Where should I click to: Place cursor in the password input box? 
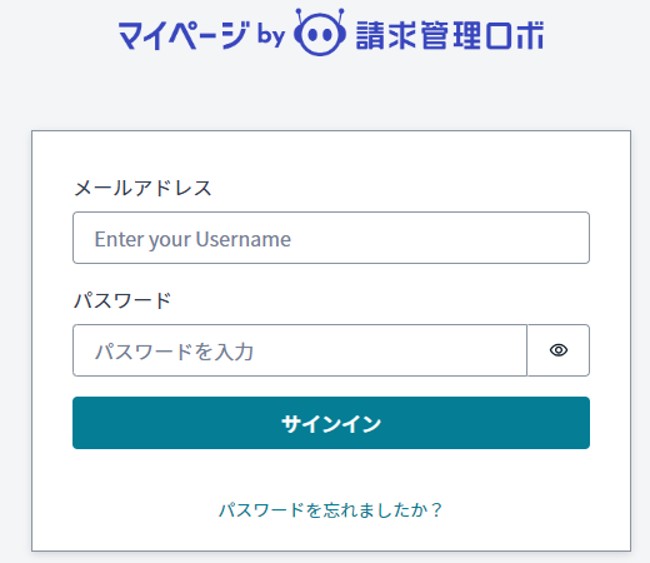(299, 350)
